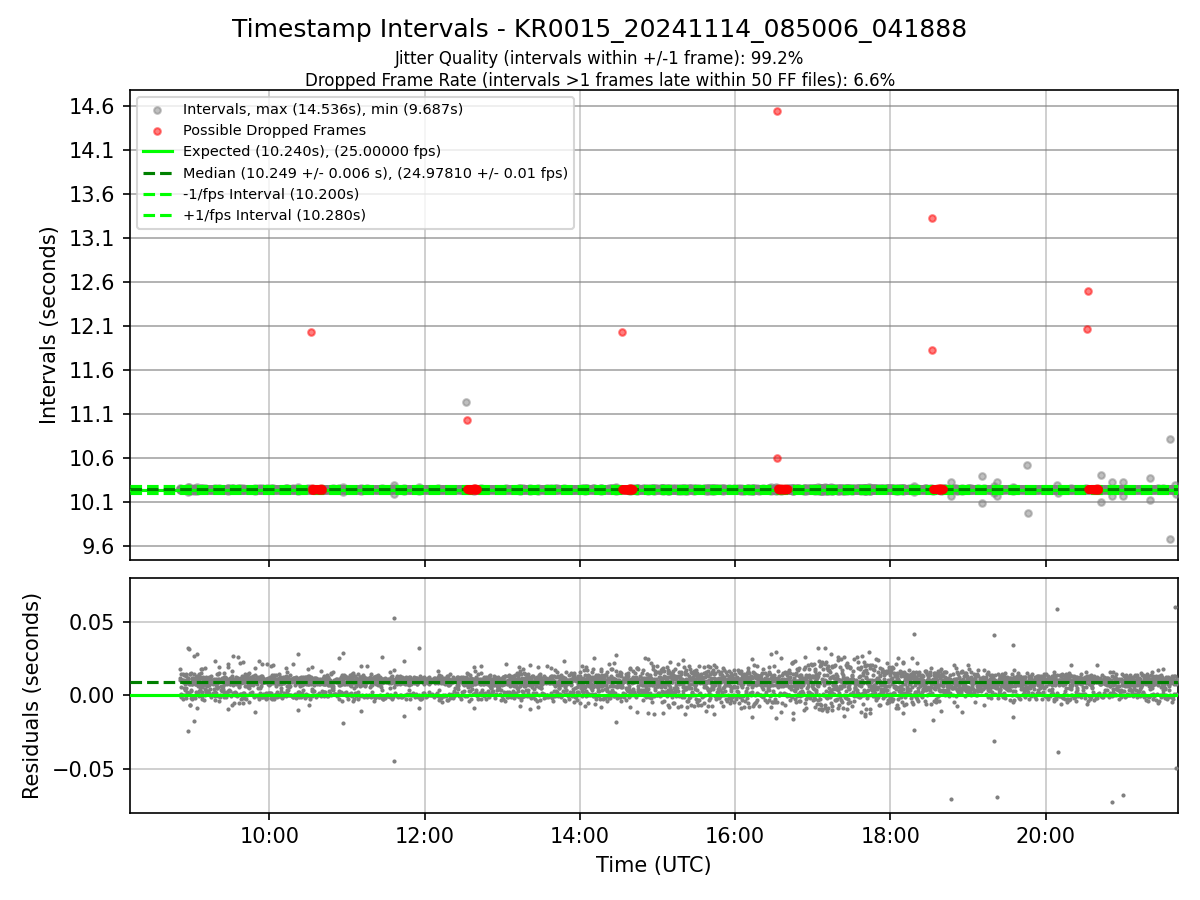
Task: Click legend entry 'Intervals, max (14.536s), min (9.687s)'
Action: click(323, 109)
